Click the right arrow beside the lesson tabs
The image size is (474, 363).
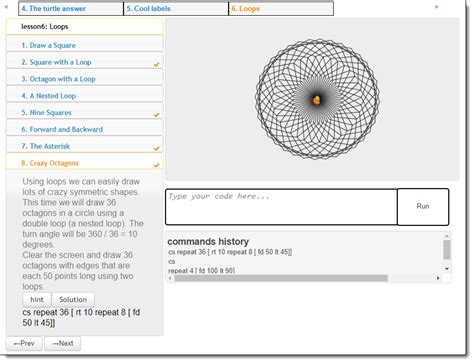point(436,7)
